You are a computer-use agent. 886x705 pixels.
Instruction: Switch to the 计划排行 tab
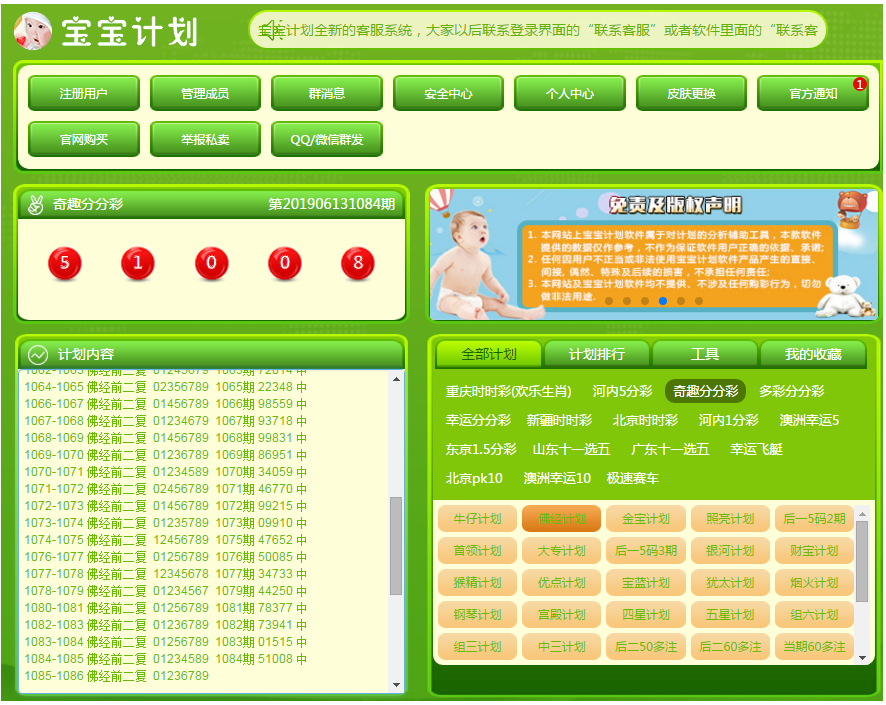click(596, 354)
